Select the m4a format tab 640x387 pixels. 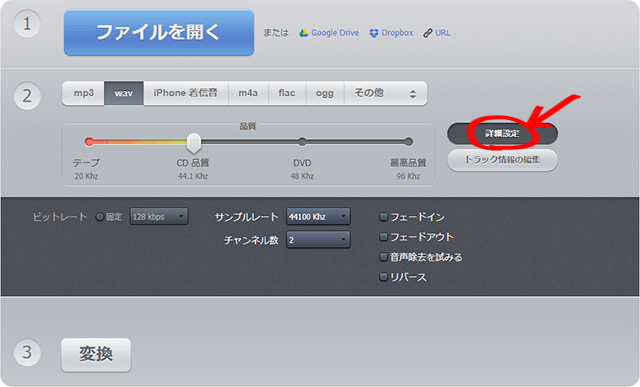tap(248, 93)
